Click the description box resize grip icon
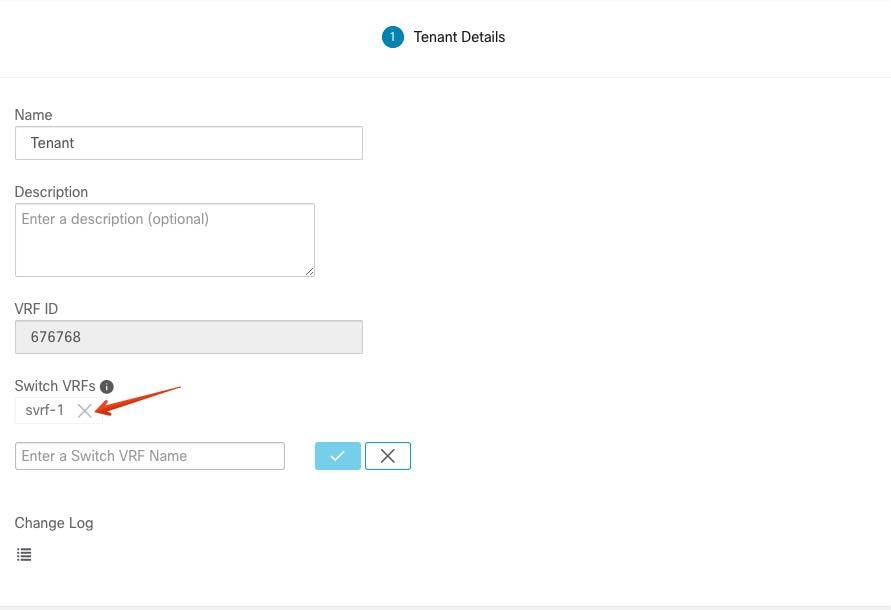The height and width of the screenshot is (610, 891). 309,271
